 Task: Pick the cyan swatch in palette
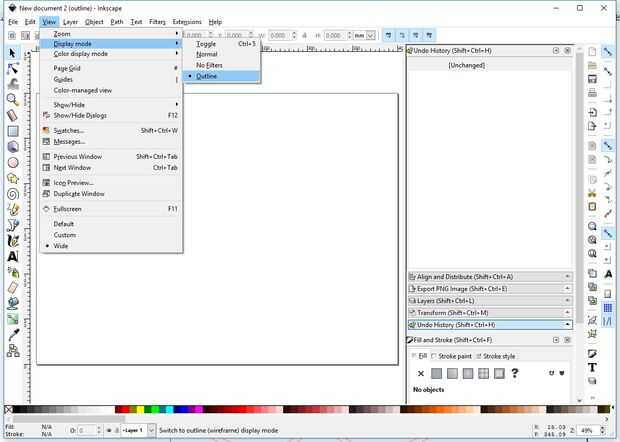point(170,410)
